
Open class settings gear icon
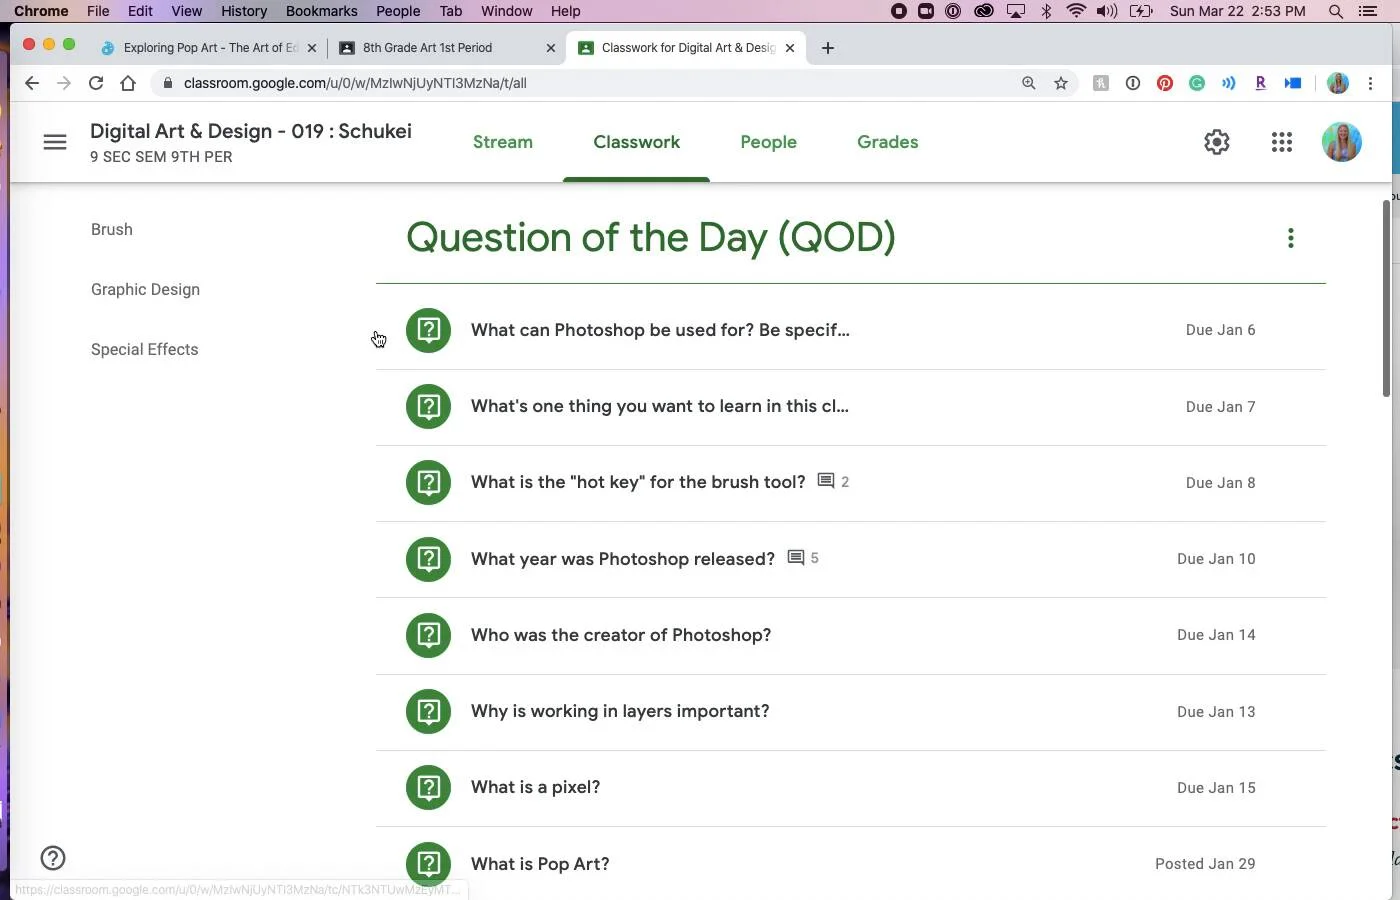tap(1216, 142)
